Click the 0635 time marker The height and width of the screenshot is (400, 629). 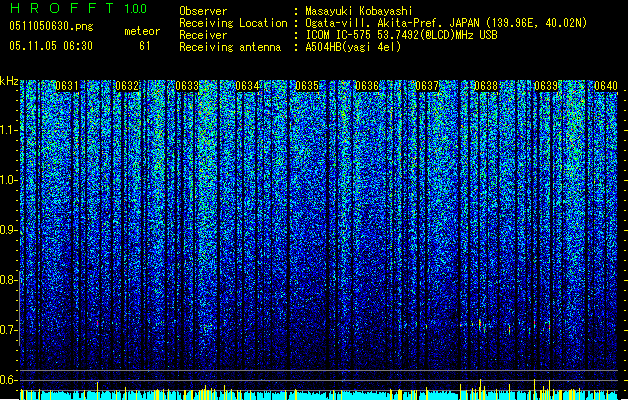tap(307, 86)
